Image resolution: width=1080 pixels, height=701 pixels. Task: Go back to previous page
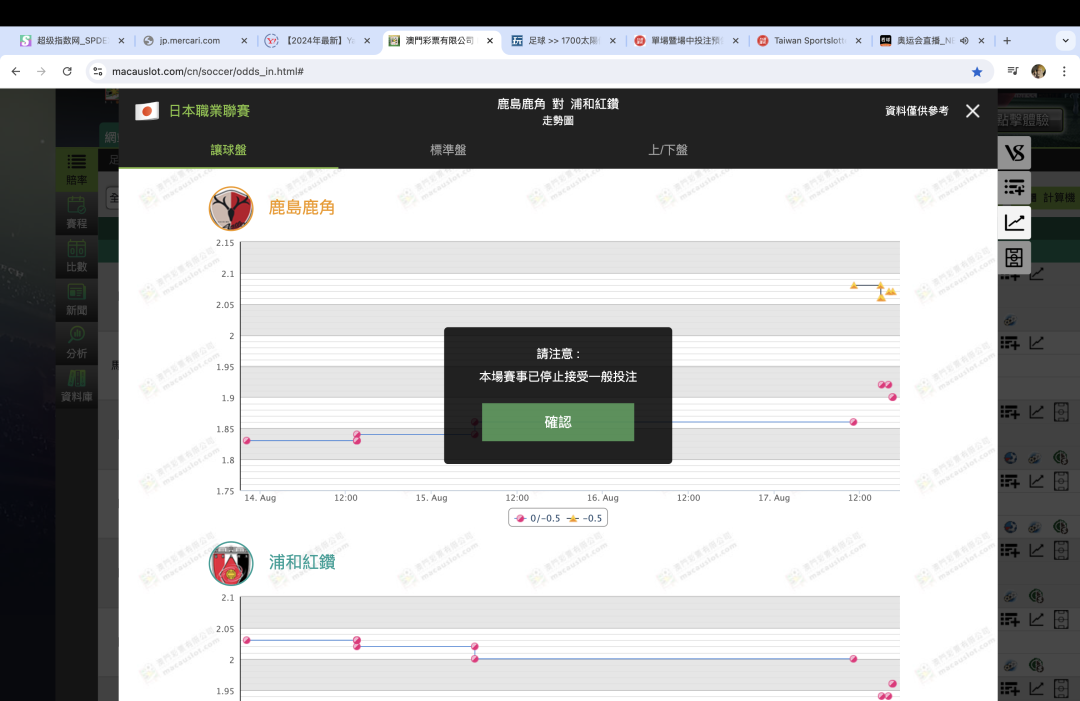tap(16, 71)
